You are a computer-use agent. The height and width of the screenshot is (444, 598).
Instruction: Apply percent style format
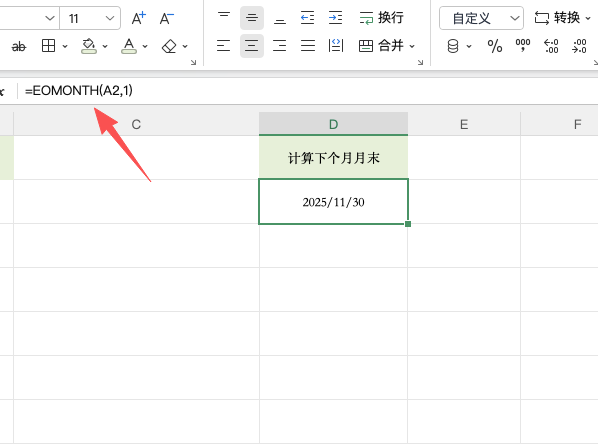point(495,46)
